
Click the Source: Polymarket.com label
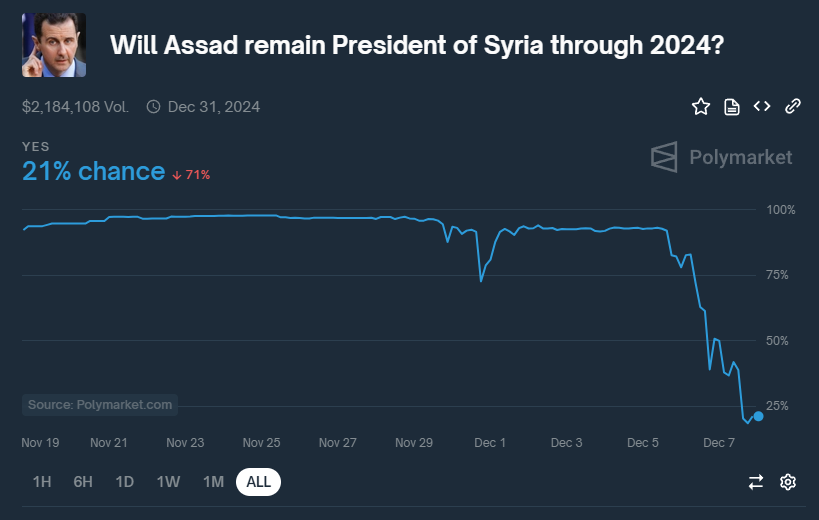point(100,405)
